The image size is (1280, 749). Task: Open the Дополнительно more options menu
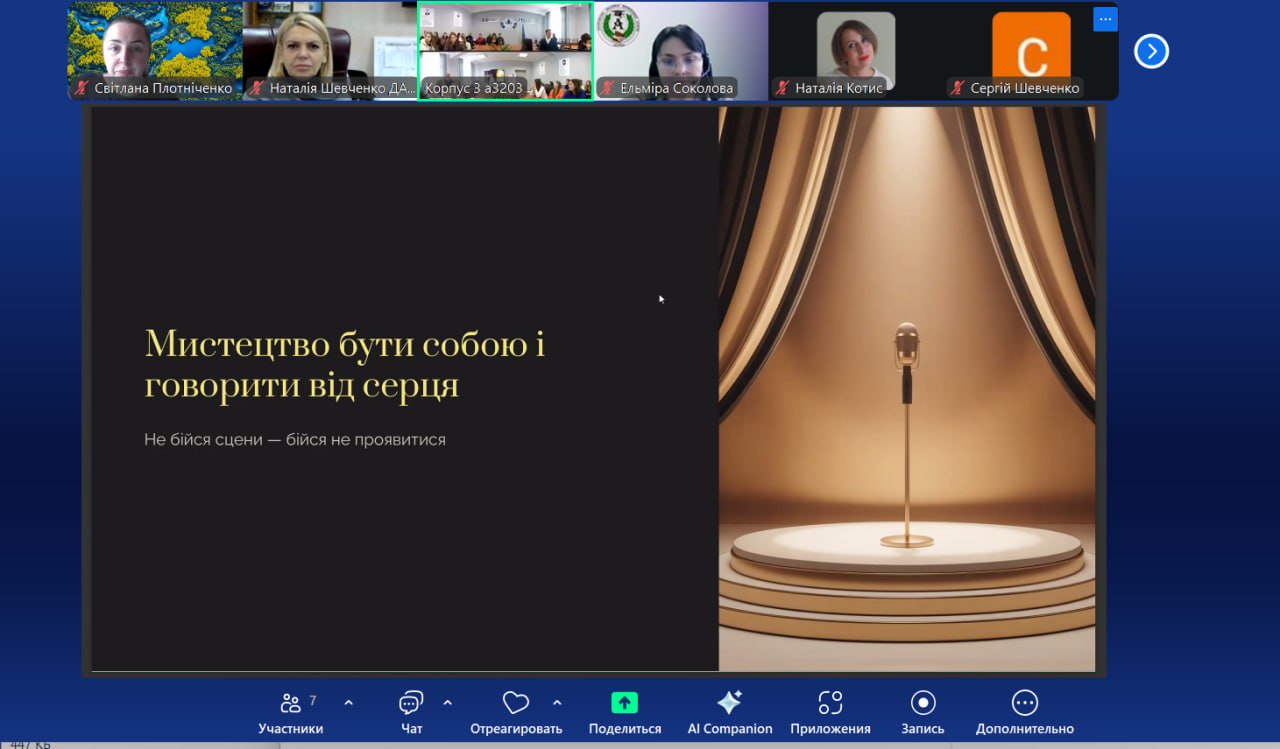(x=1025, y=713)
